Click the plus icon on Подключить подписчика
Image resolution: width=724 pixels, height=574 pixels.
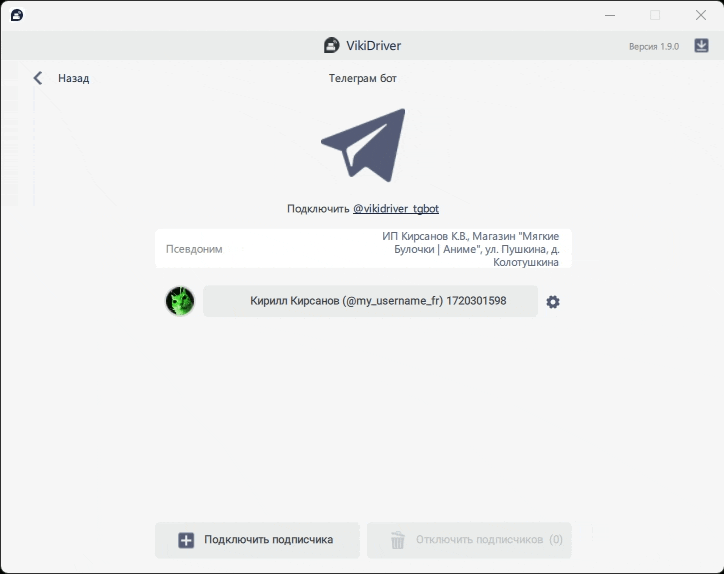(186, 540)
